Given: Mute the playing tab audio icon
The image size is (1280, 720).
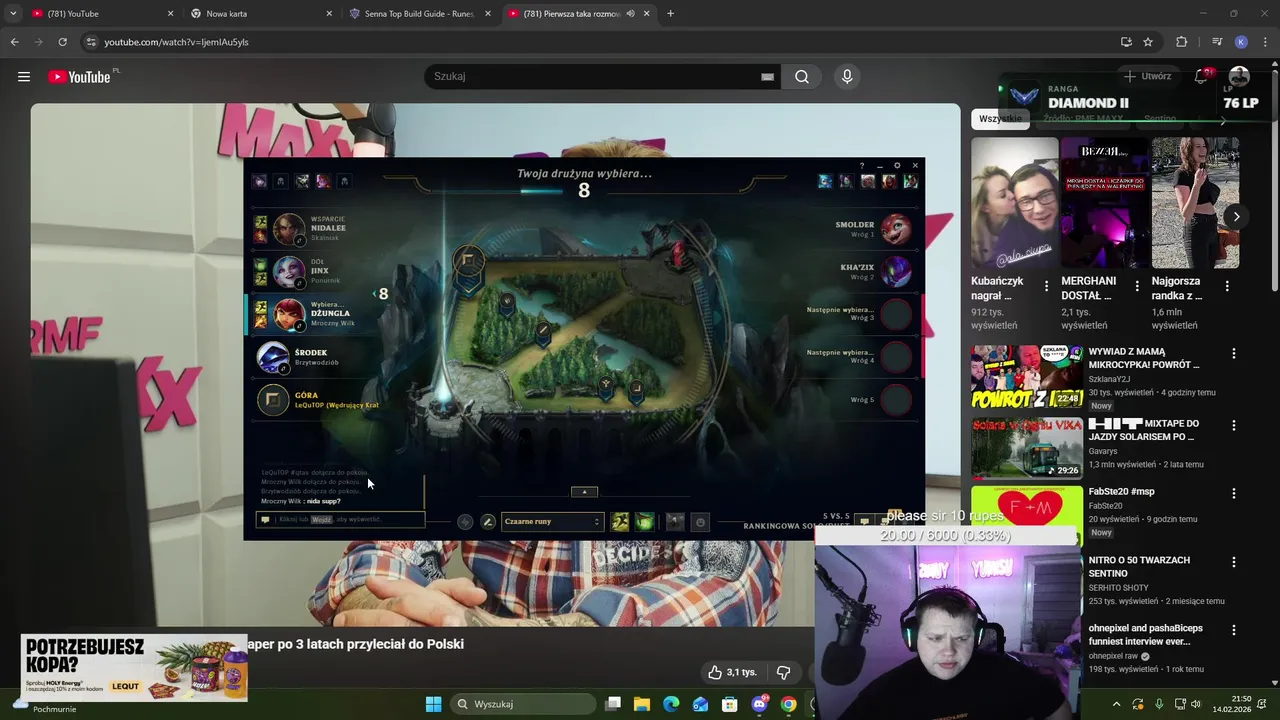Looking at the screenshot, I should point(630,14).
